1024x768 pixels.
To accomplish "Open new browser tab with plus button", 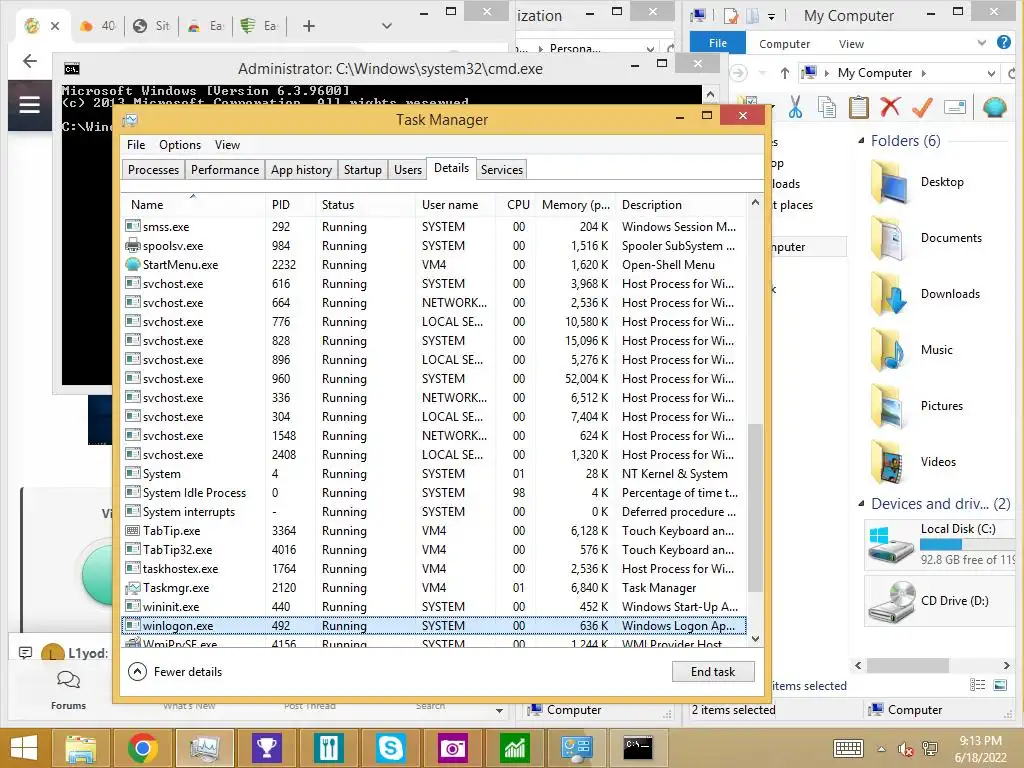I will tap(309, 26).
